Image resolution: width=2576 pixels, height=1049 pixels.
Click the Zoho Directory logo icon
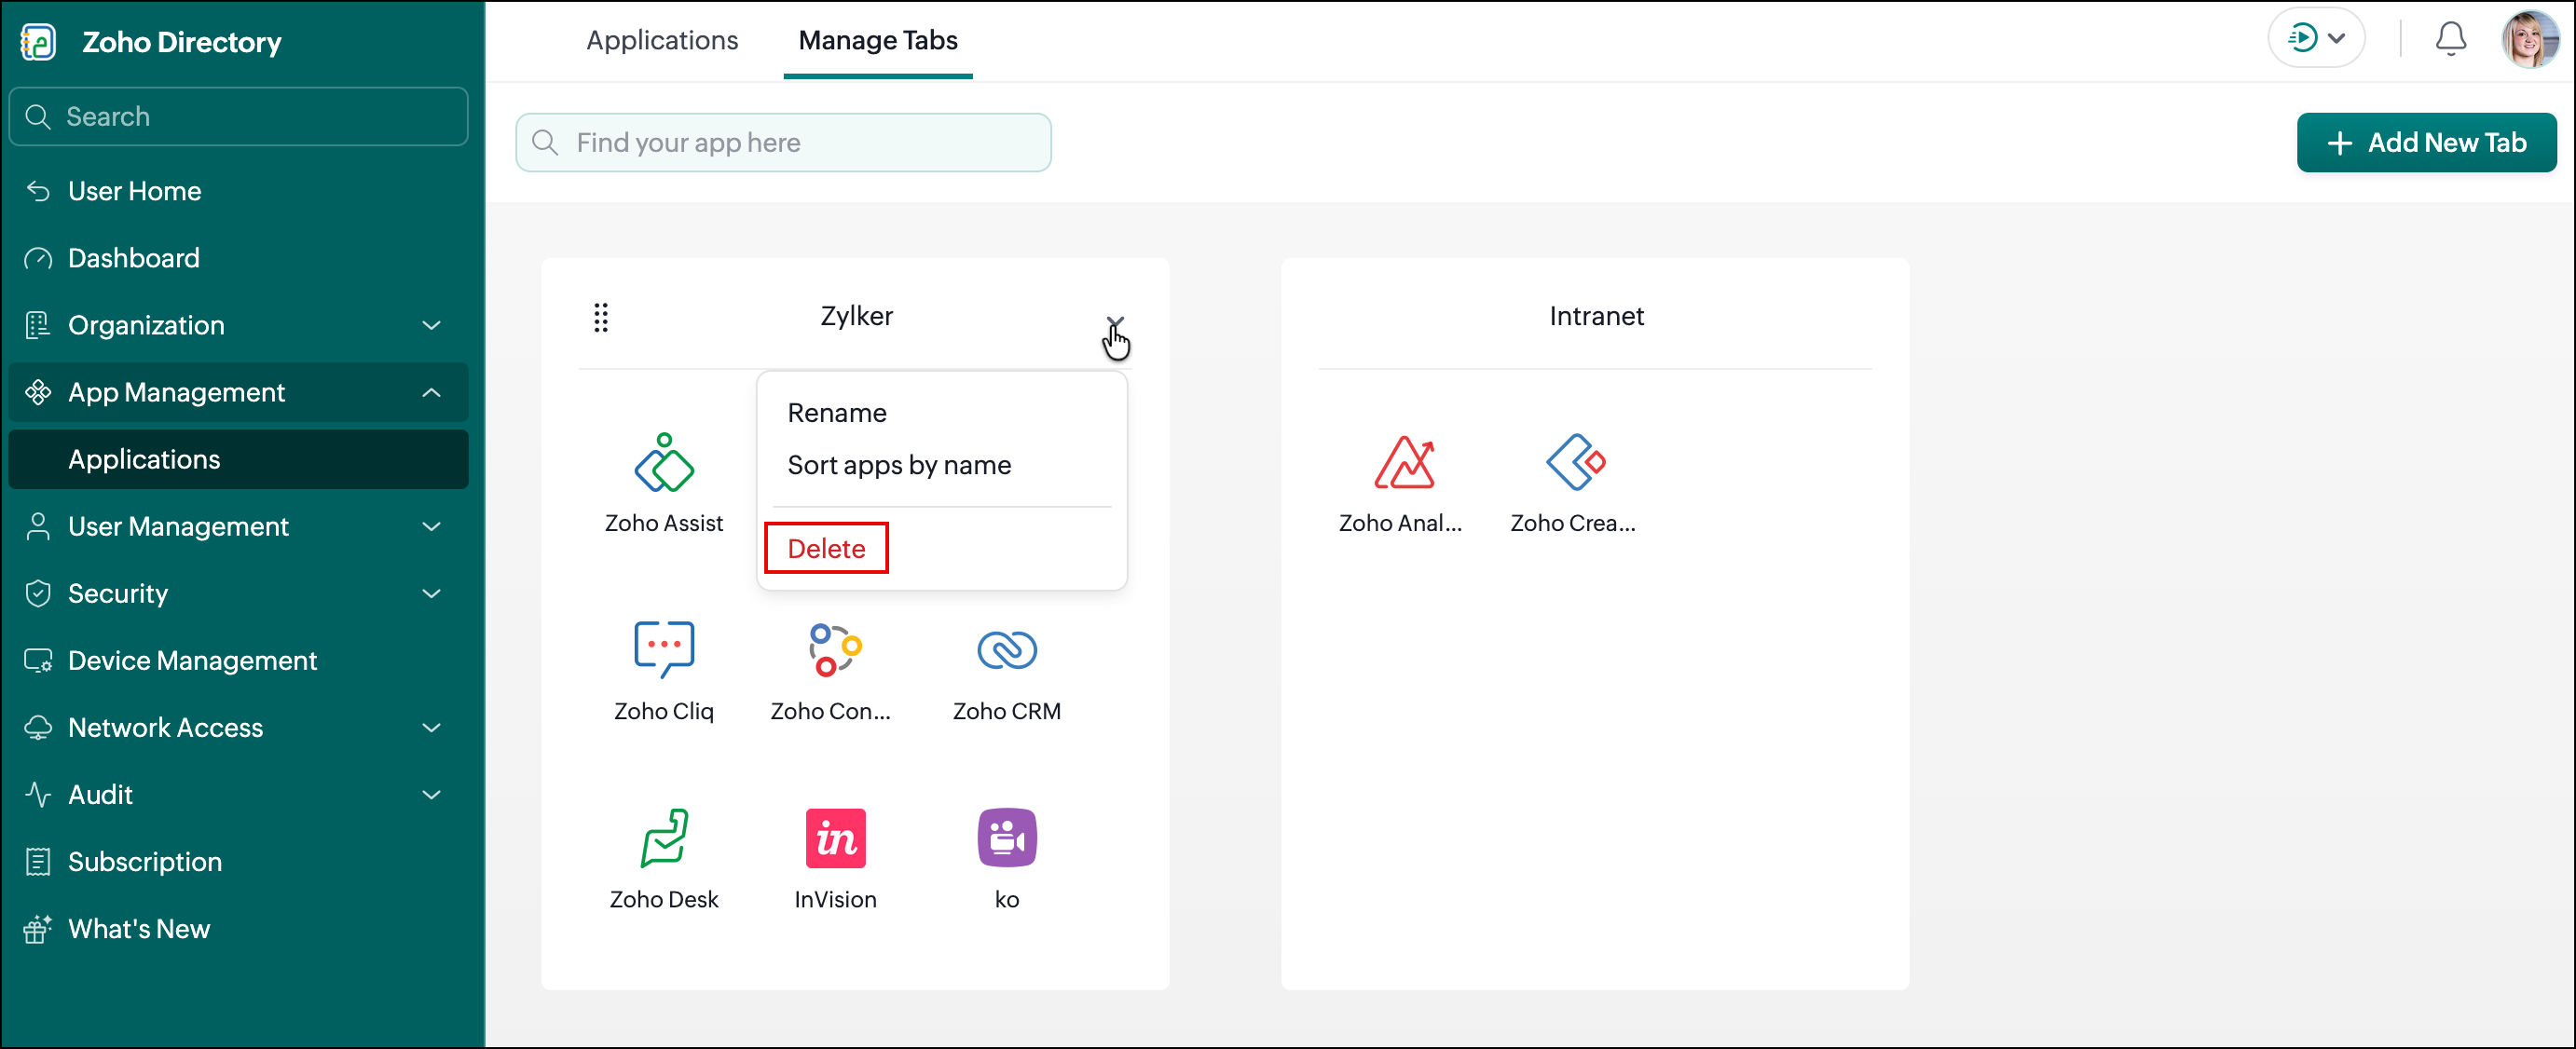(x=39, y=42)
